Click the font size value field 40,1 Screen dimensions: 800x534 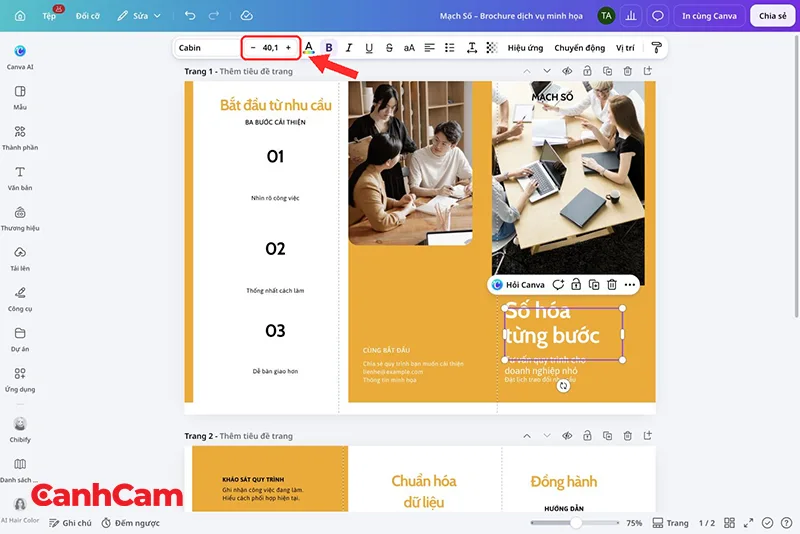tap(270, 48)
